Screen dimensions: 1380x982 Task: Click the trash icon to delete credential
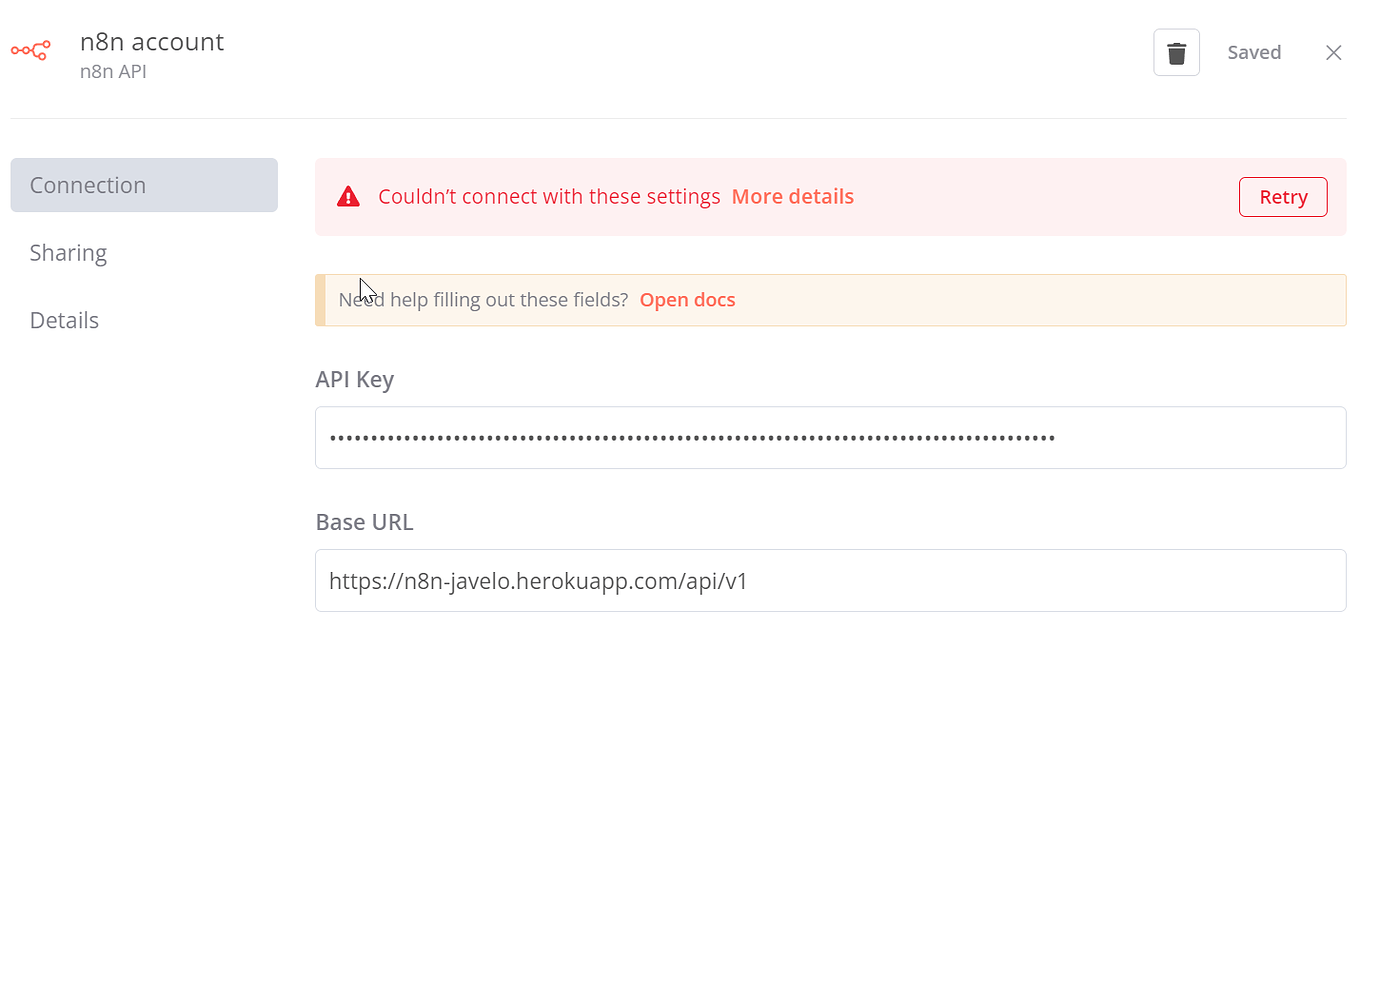click(1176, 51)
